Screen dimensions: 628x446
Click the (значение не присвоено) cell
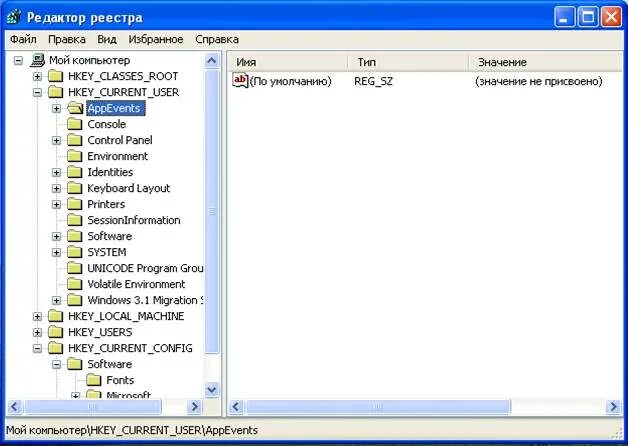[539, 81]
